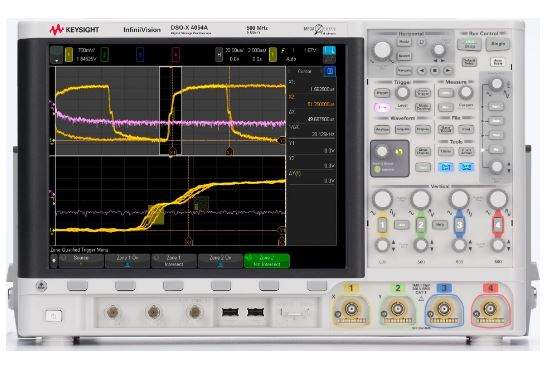
Task: Hit the navigate stop square key
Action: (435, 70)
